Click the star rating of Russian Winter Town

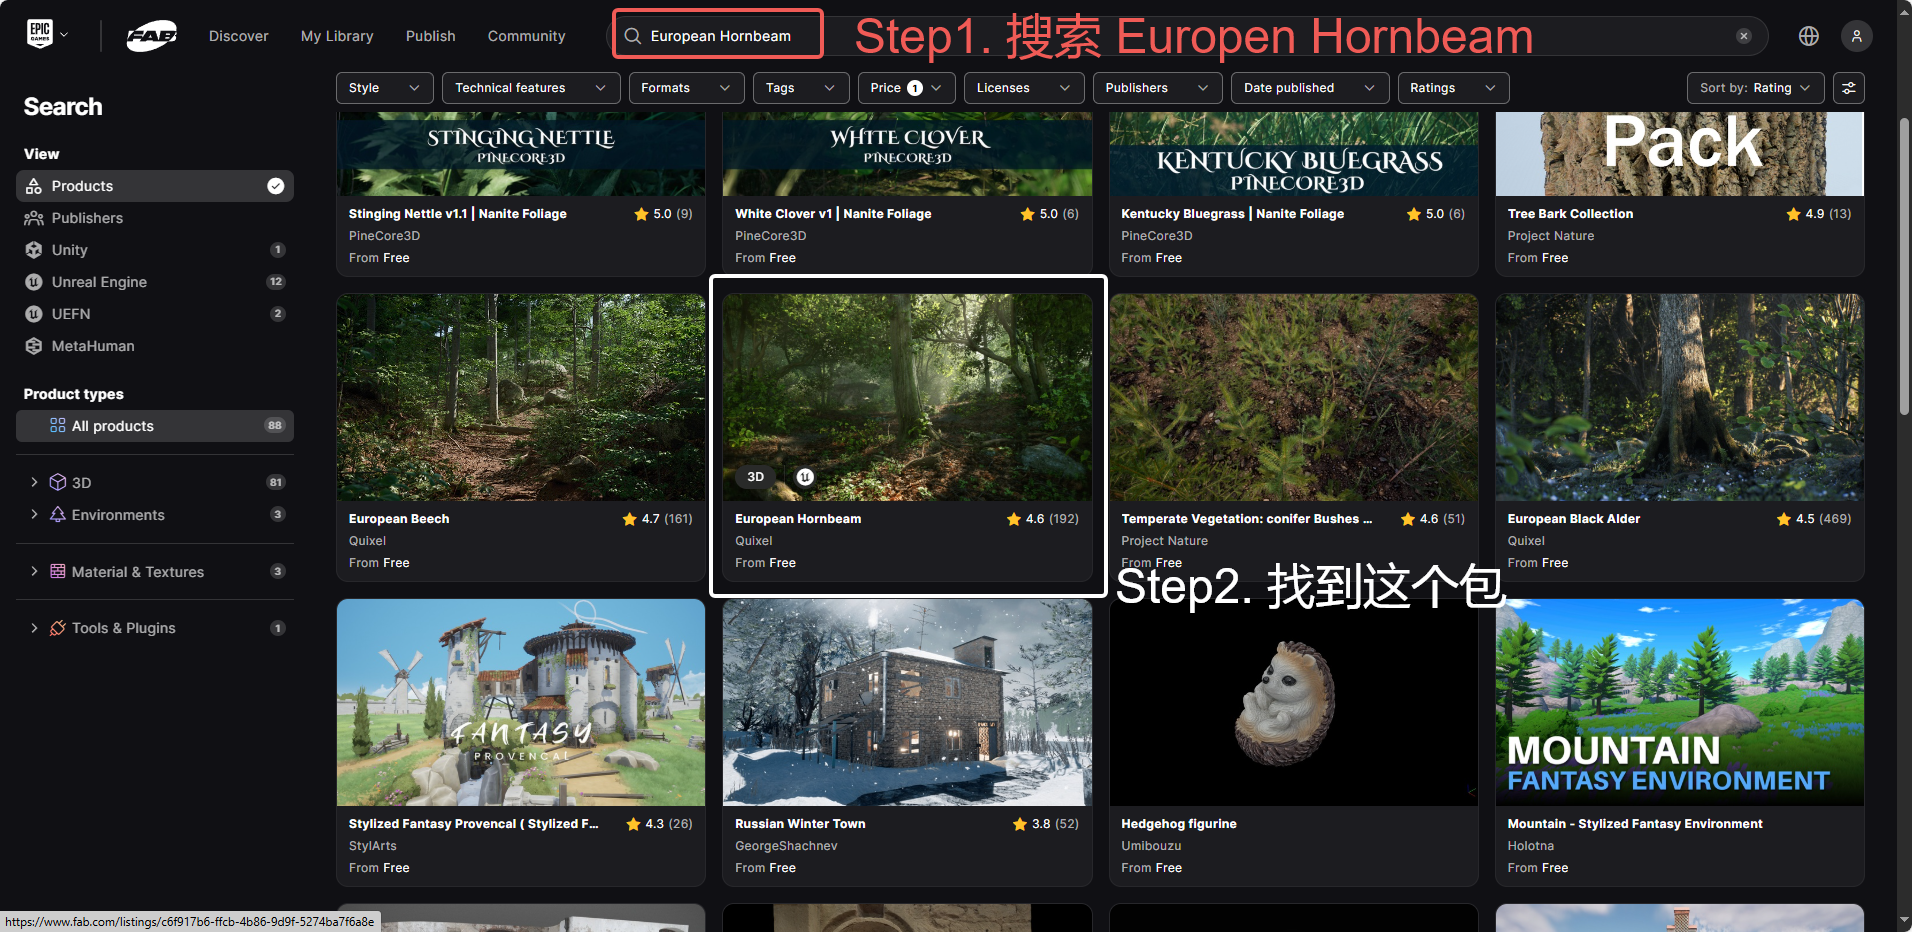[x=1046, y=824]
